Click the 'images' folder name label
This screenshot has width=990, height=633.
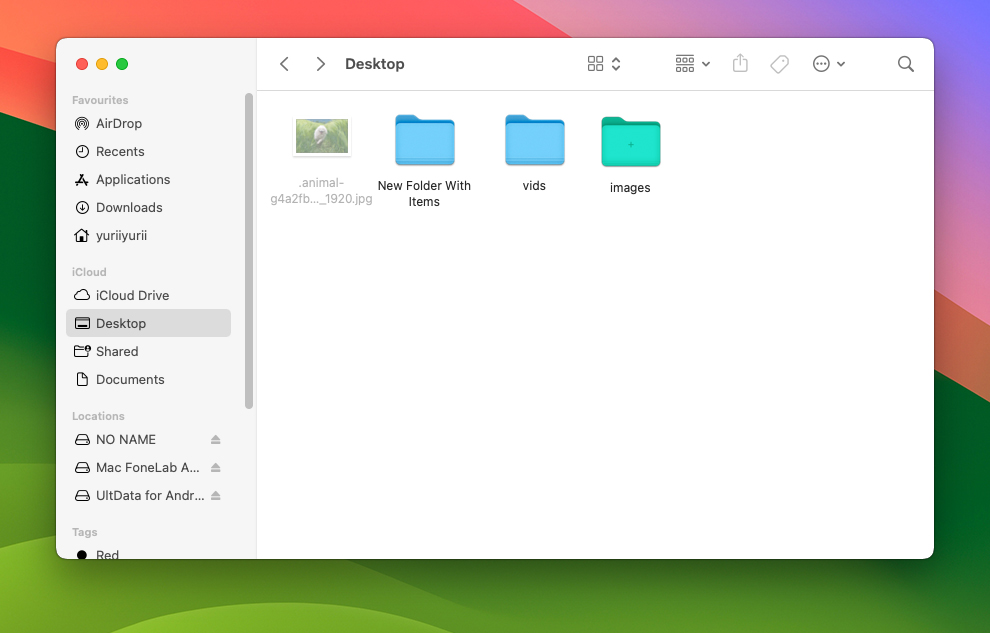coord(630,187)
